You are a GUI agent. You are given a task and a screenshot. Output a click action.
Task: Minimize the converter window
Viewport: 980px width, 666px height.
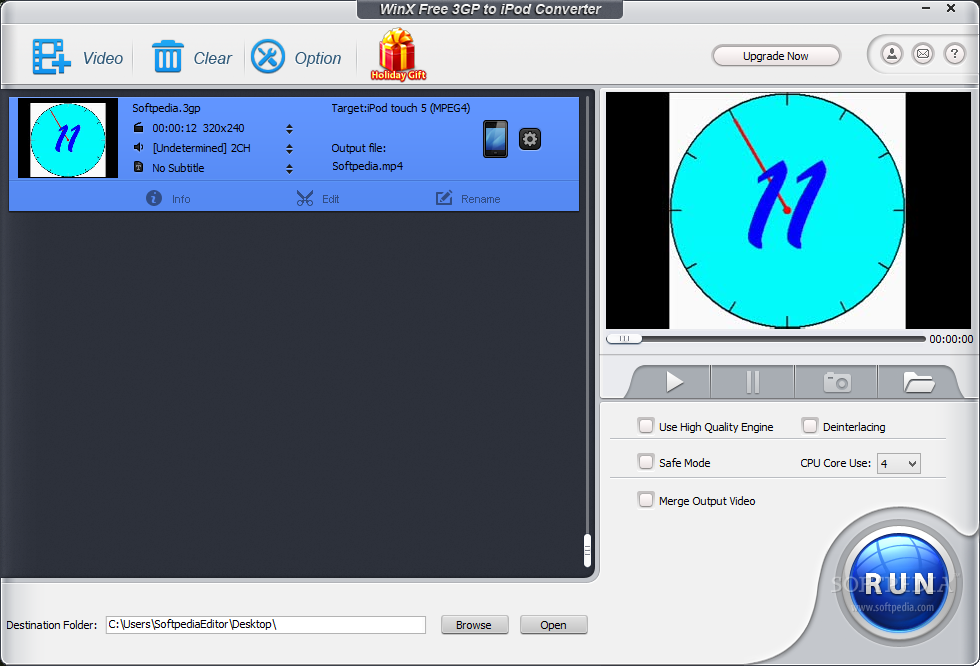[x=926, y=8]
